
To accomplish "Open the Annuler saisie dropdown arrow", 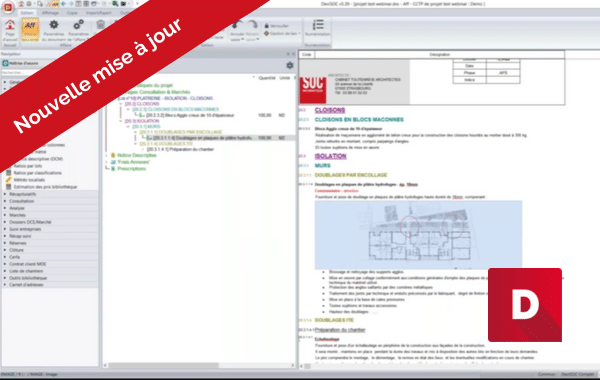I will (x=242, y=39).
